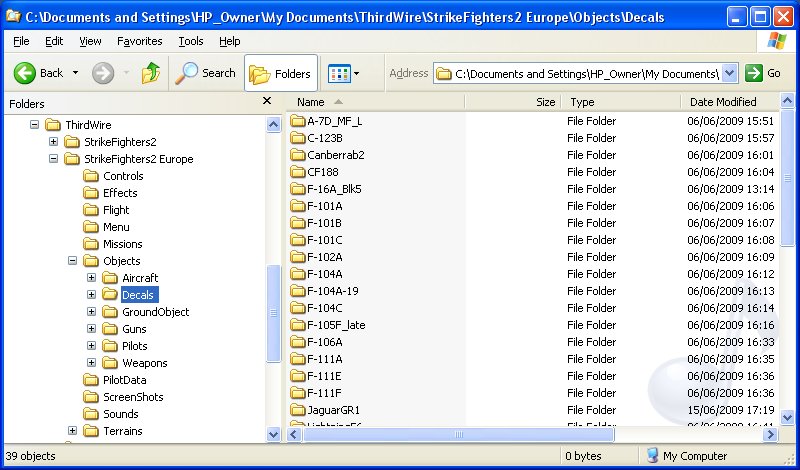Select the F-104C folder icon
800x470 pixels.
(297, 308)
